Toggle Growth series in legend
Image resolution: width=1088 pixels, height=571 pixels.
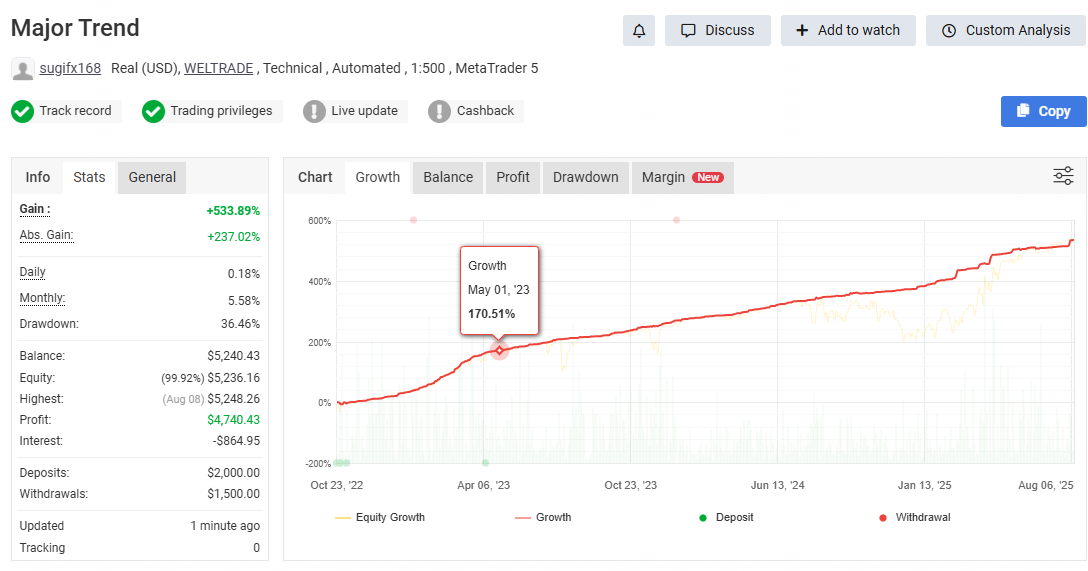coord(543,518)
